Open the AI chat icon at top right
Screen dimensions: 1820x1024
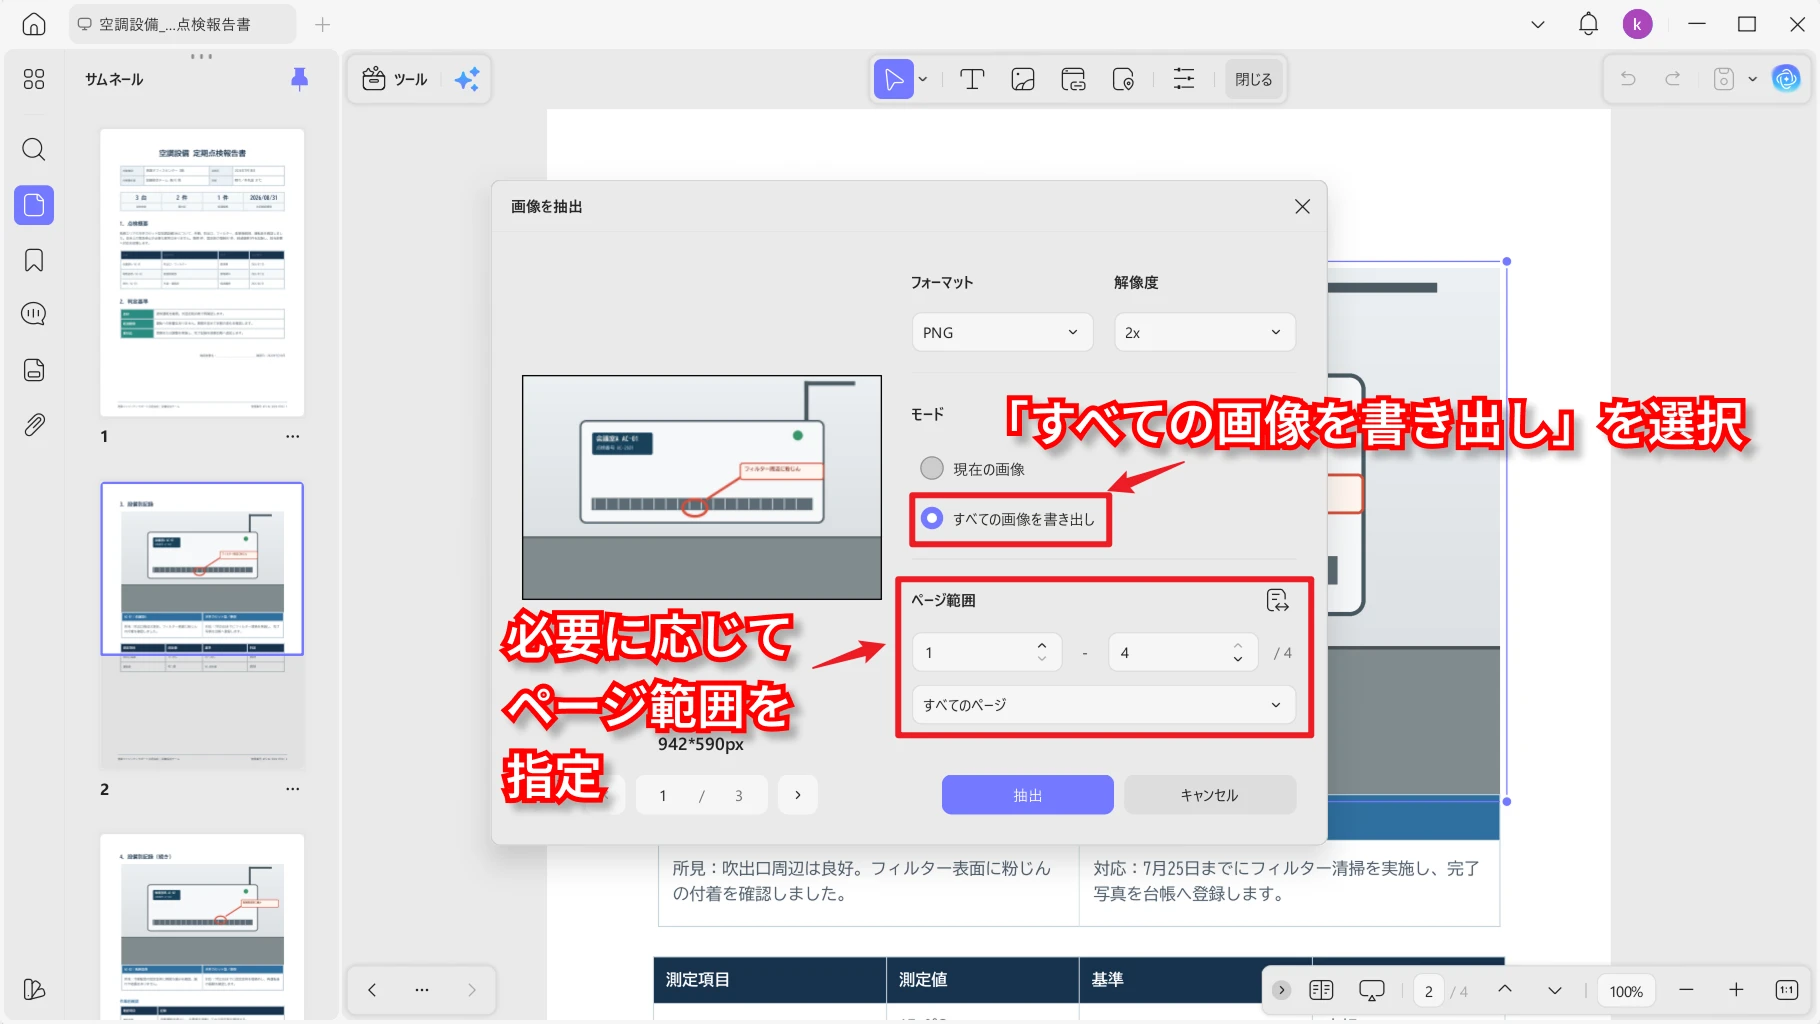tap(1786, 79)
